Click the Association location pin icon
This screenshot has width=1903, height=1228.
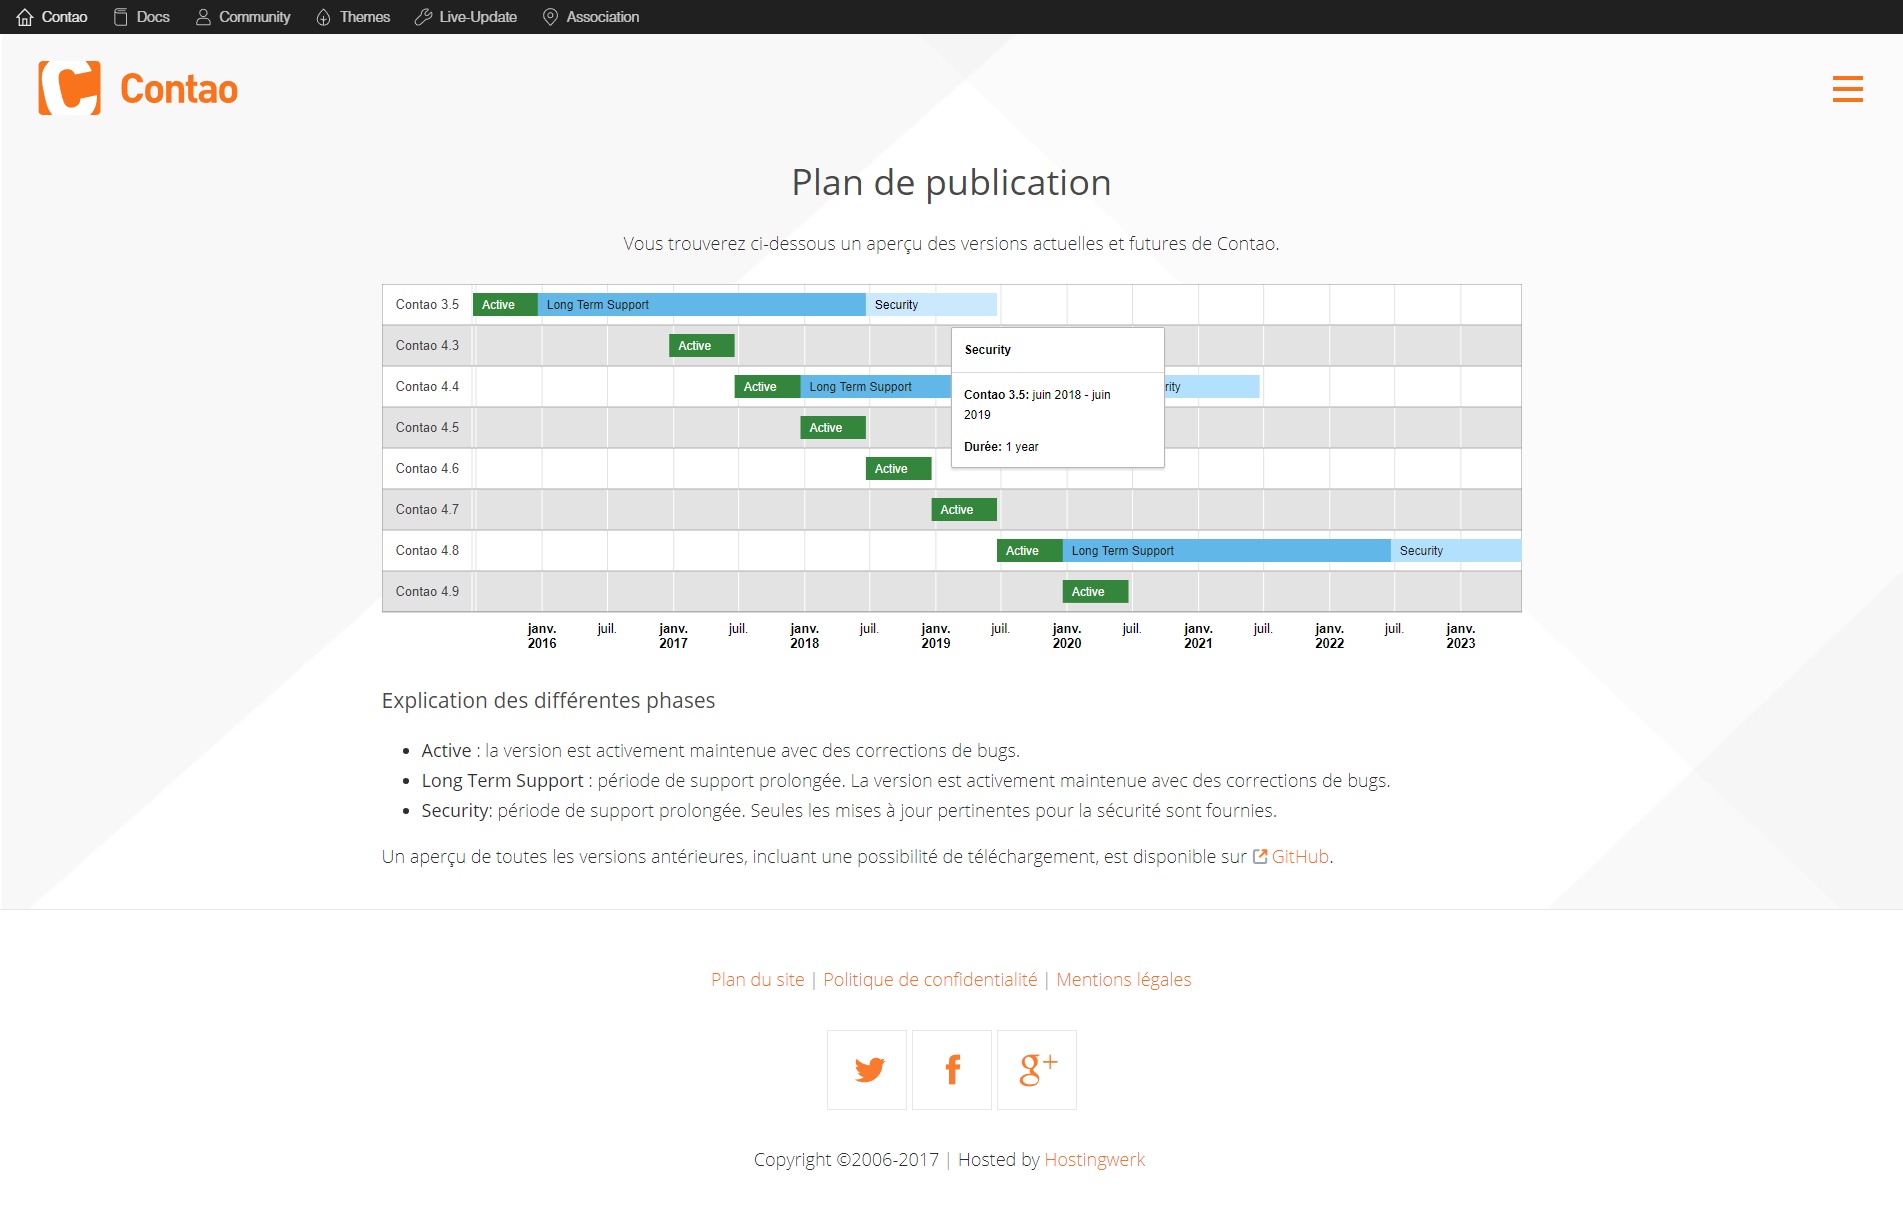[550, 17]
